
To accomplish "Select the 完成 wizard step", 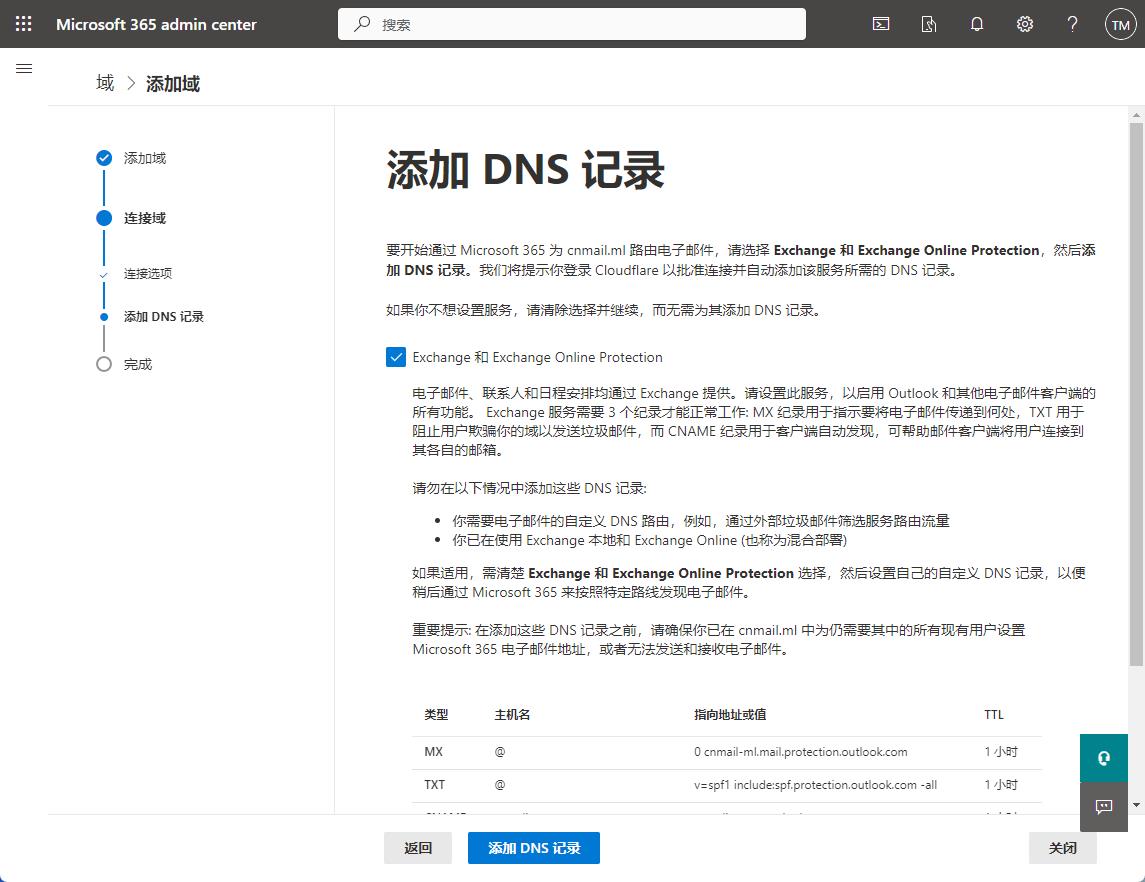I will pos(124,364).
